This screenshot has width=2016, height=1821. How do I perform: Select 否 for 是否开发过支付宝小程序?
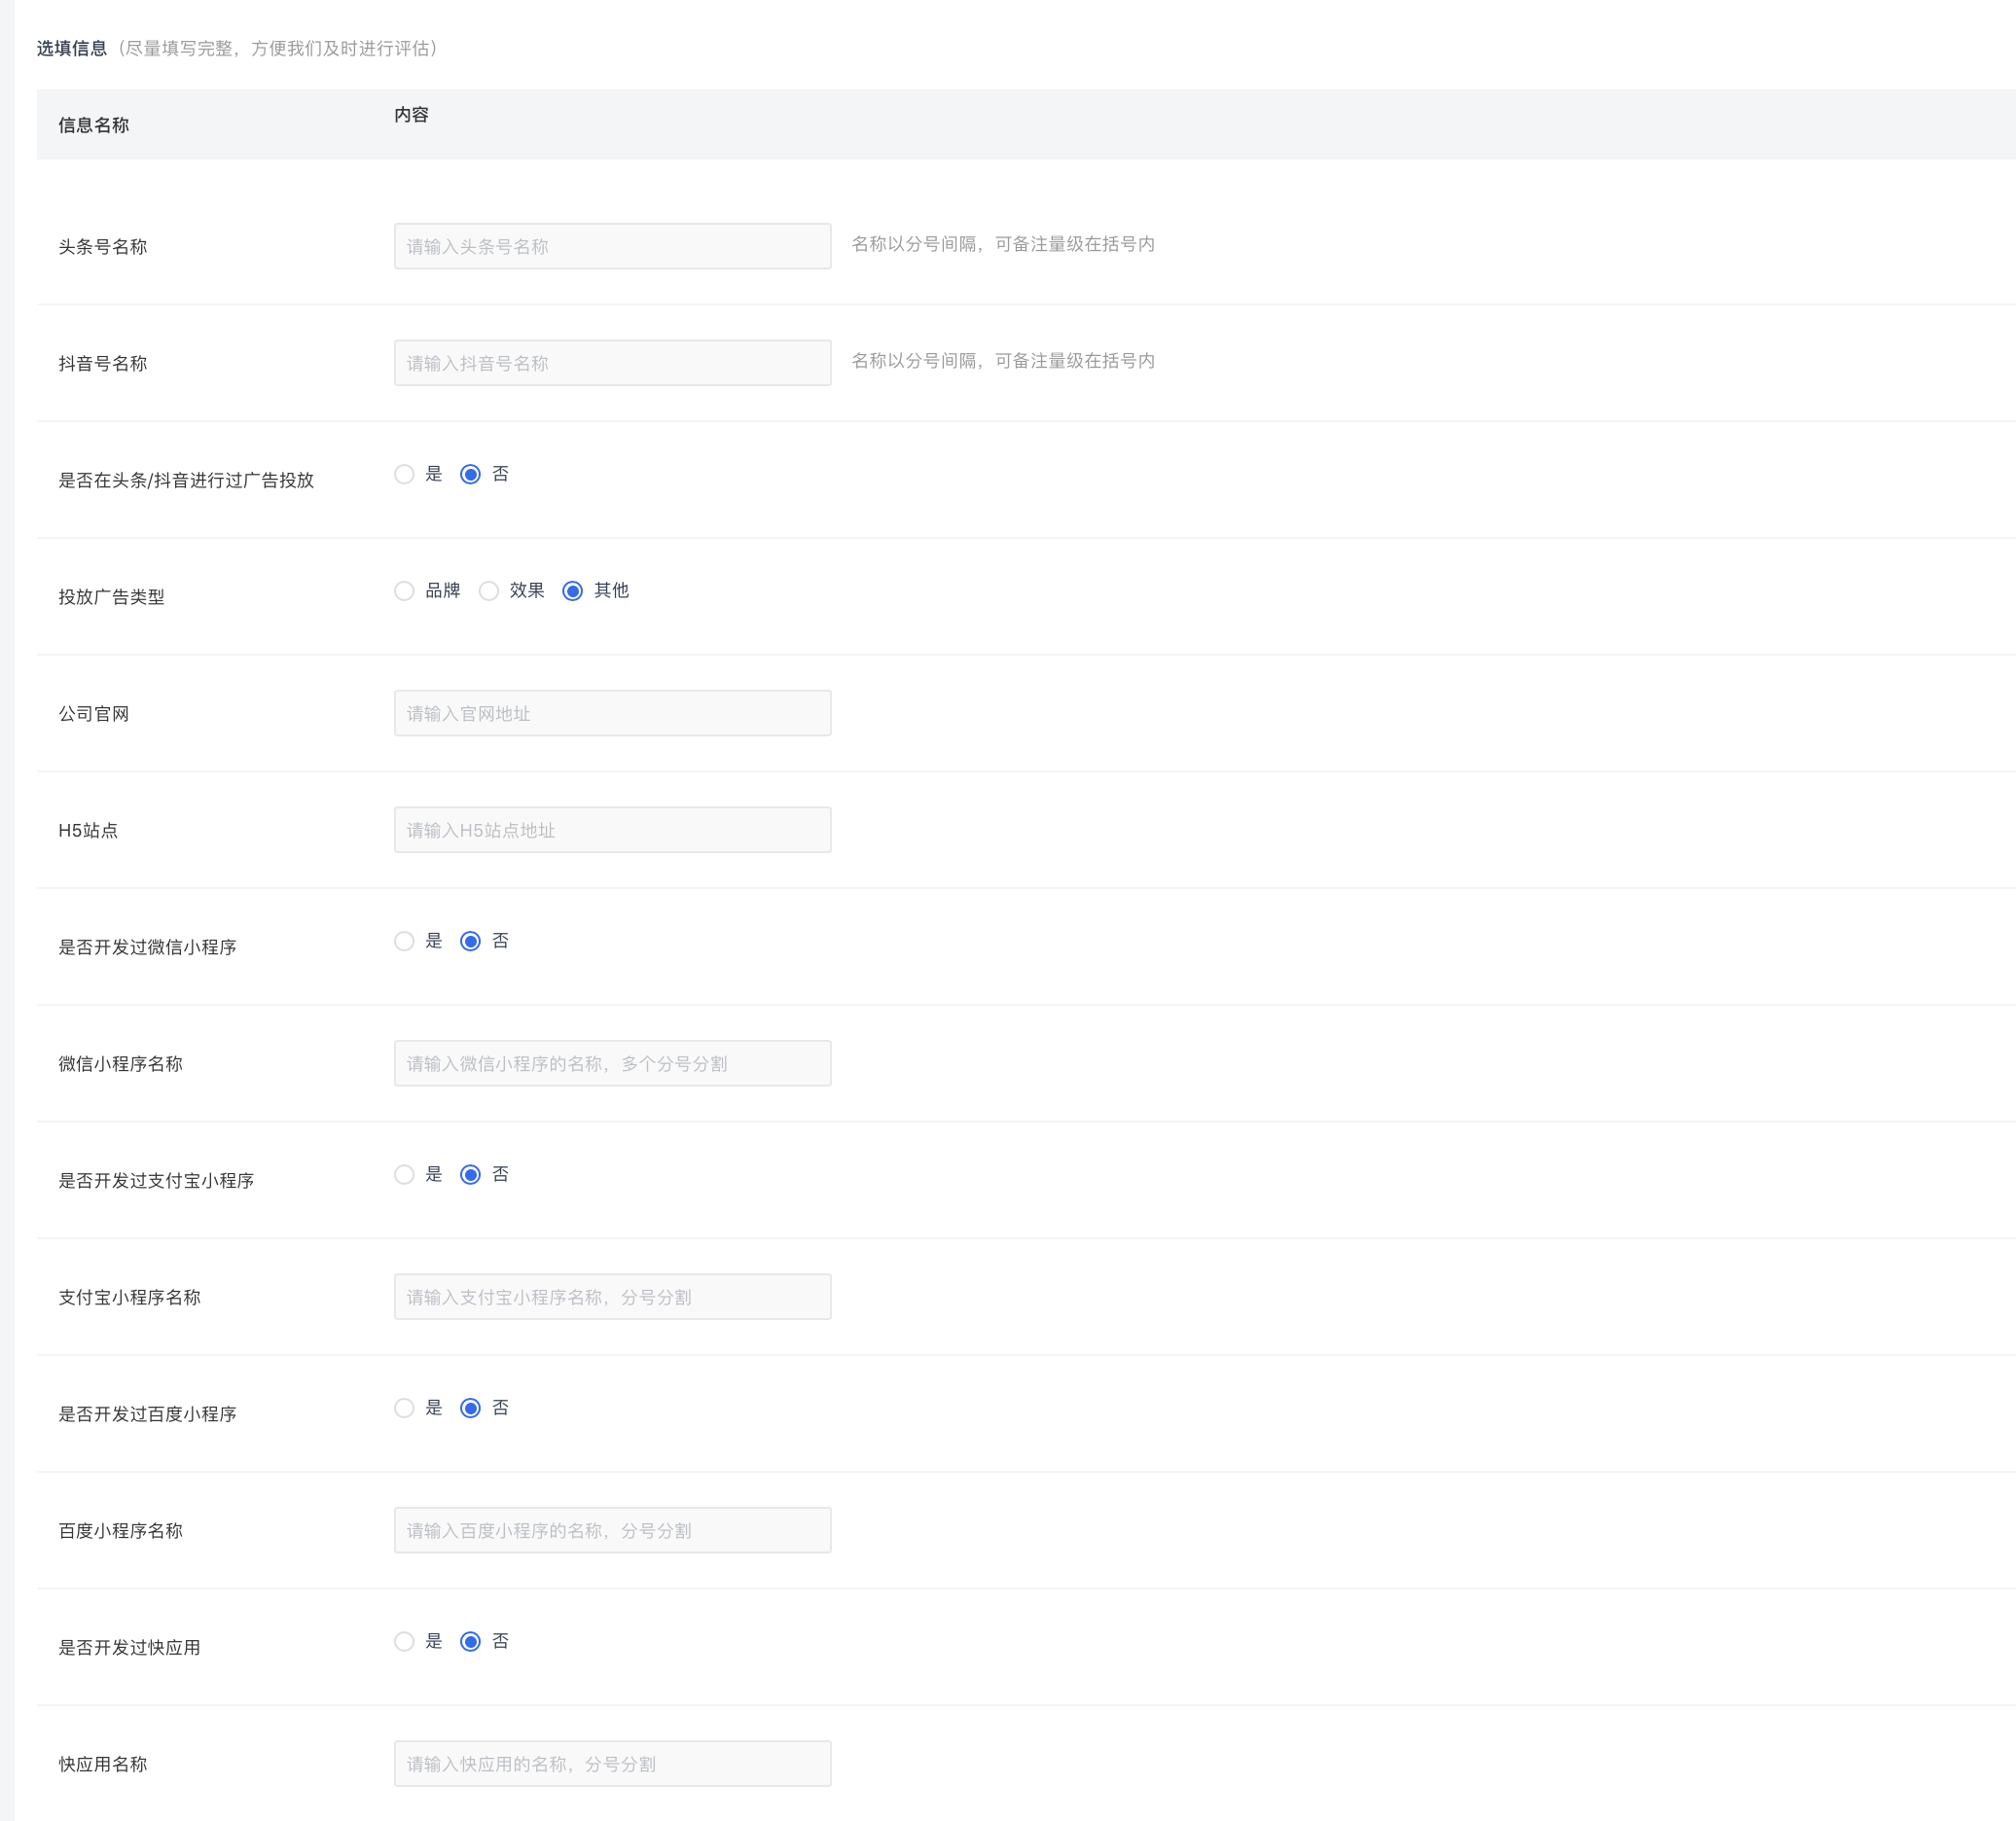click(470, 1175)
